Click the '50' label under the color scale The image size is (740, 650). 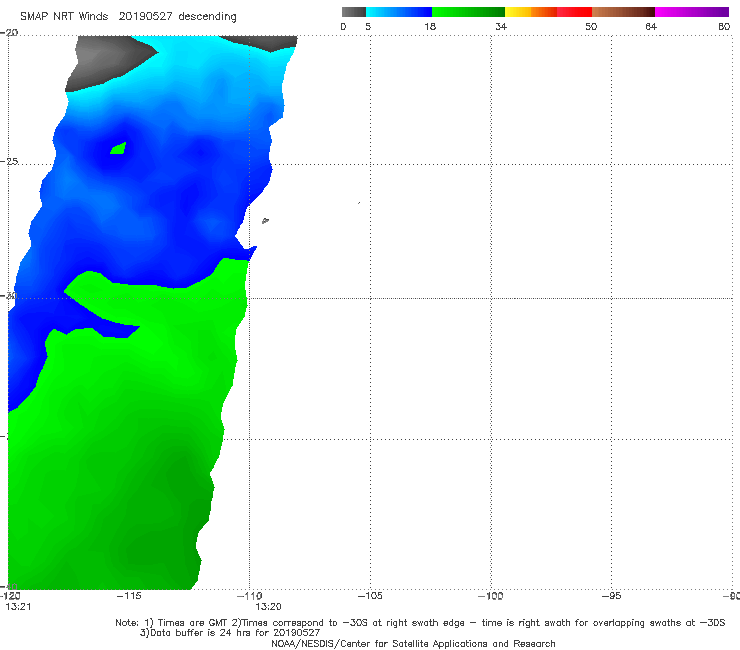[591, 26]
